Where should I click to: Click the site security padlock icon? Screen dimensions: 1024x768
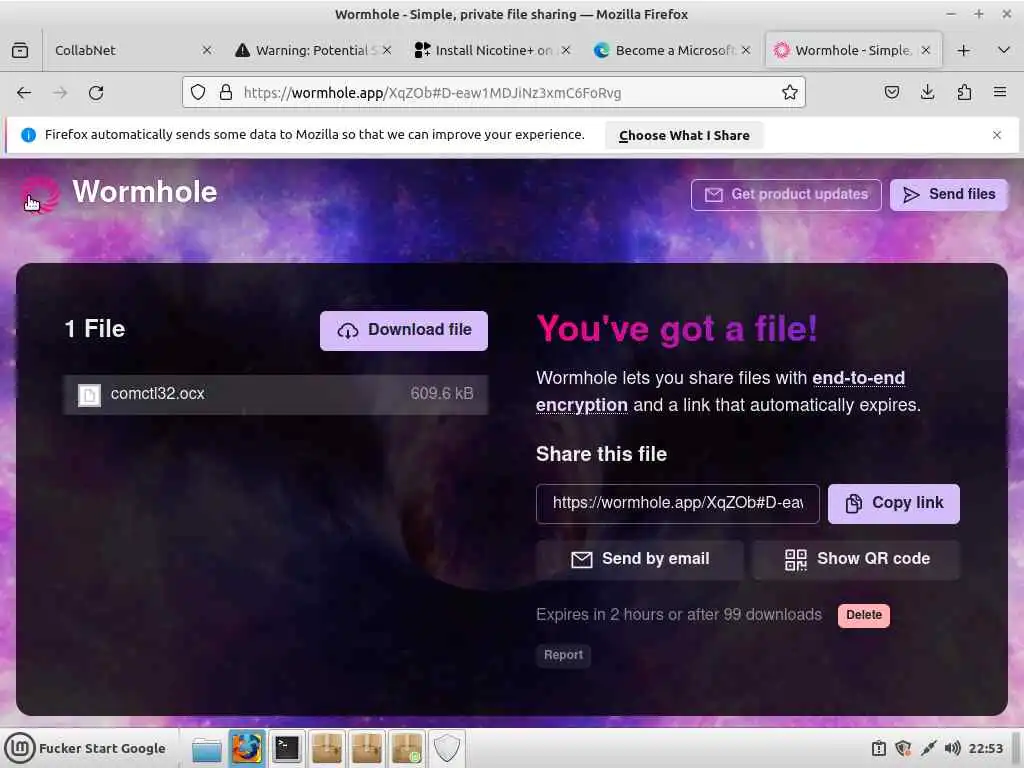226,93
